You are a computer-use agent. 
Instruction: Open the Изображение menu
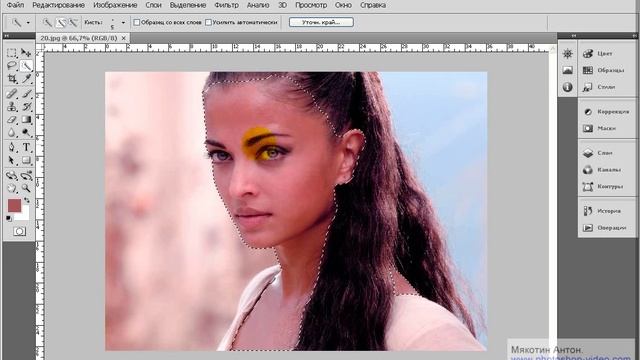tap(115, 5)
